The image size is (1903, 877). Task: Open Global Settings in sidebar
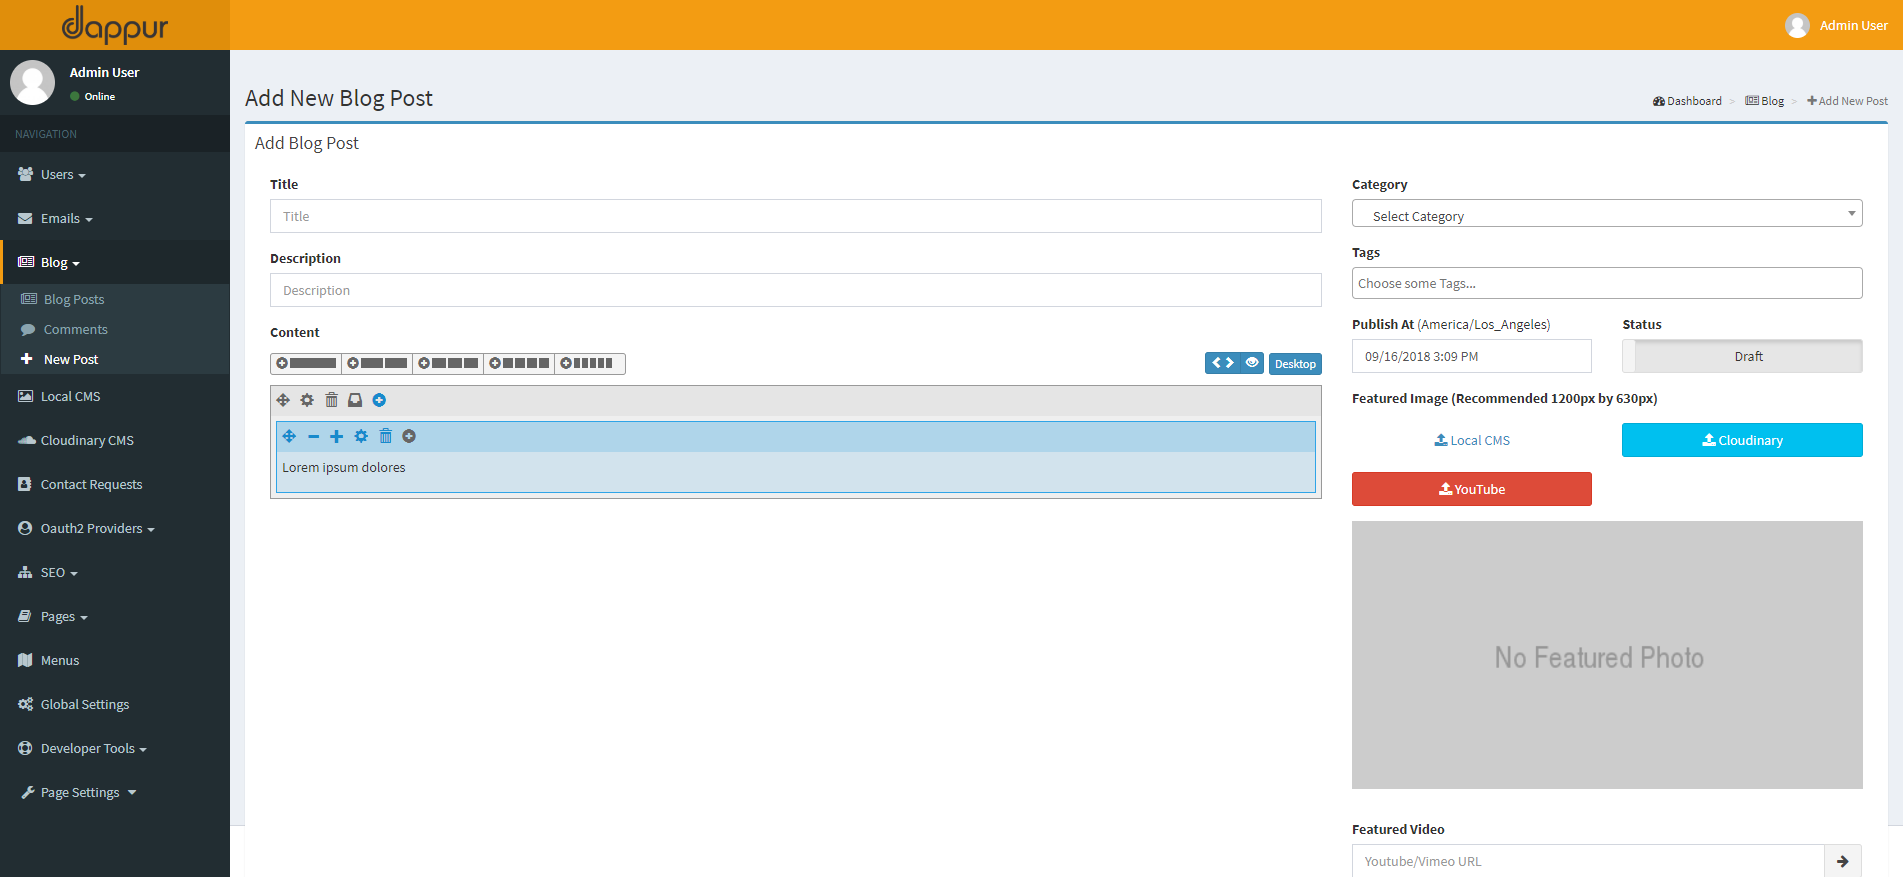pos(115,704)
